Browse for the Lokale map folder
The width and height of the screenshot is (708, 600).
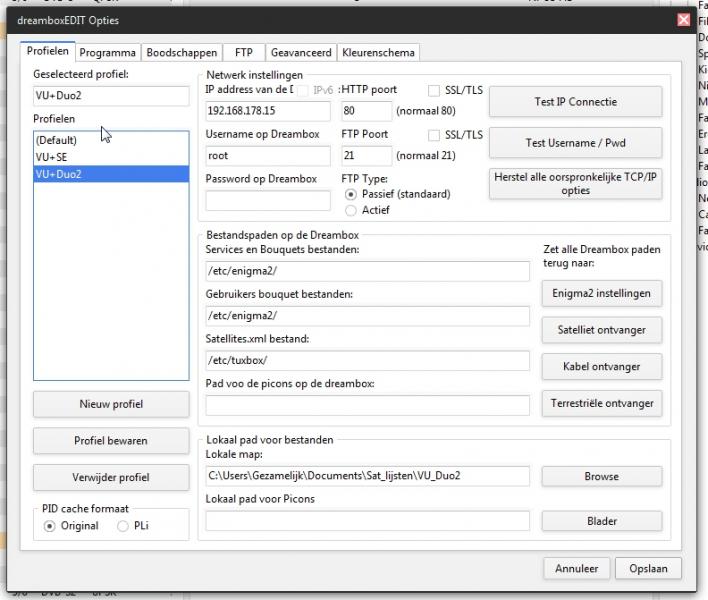pyautogui.click(x=601, y=477)
